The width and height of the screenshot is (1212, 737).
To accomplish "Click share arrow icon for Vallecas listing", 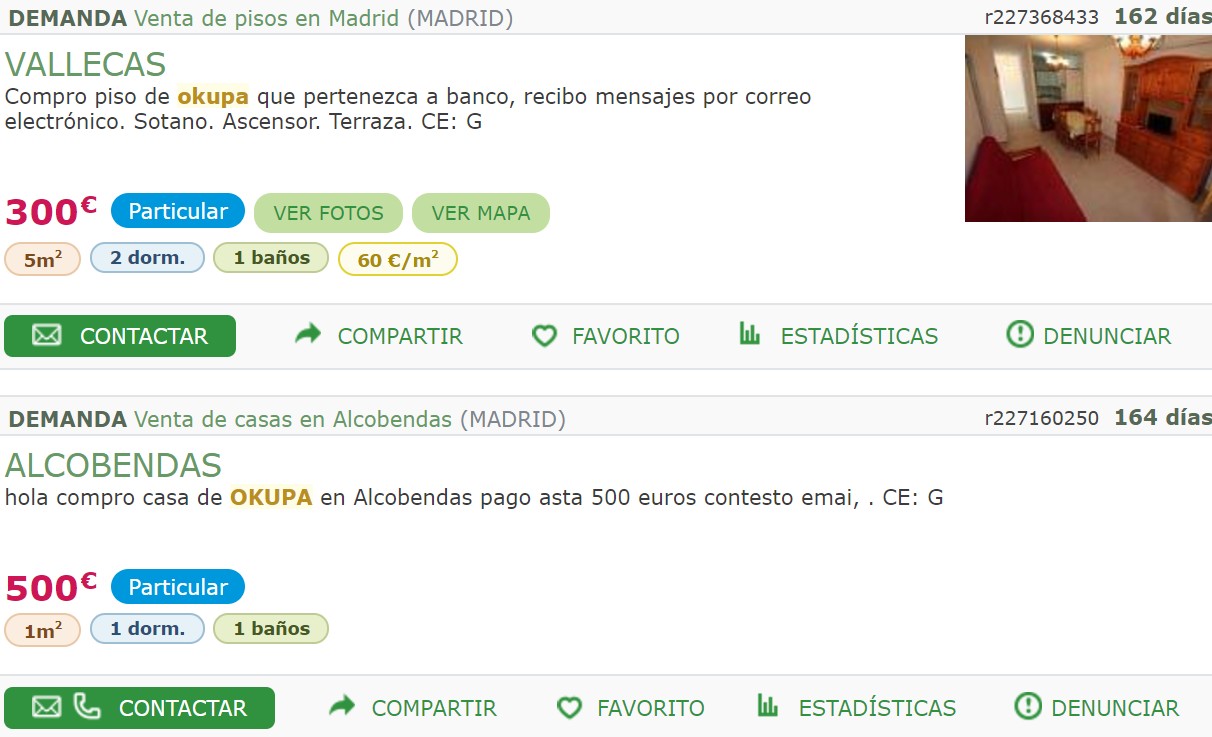I will click(x=308, y=335).
